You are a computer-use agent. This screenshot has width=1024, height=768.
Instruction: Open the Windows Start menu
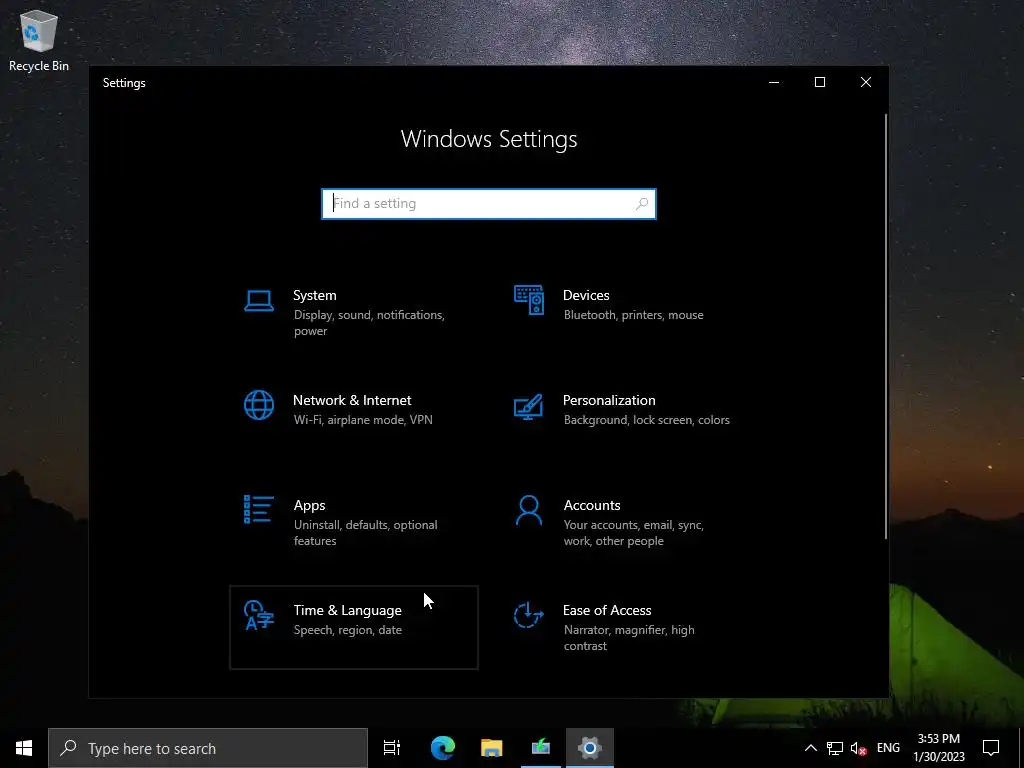pos(24,748)
